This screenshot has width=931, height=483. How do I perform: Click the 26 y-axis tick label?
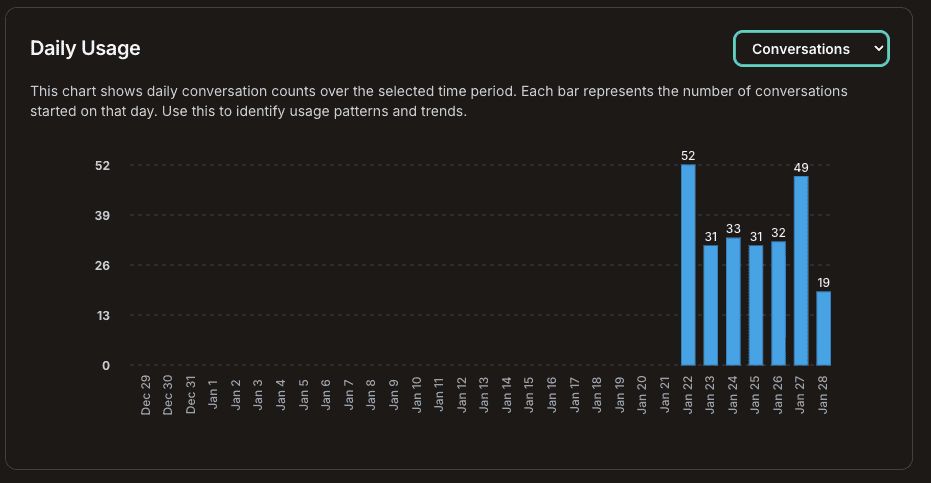coord(102,265)
